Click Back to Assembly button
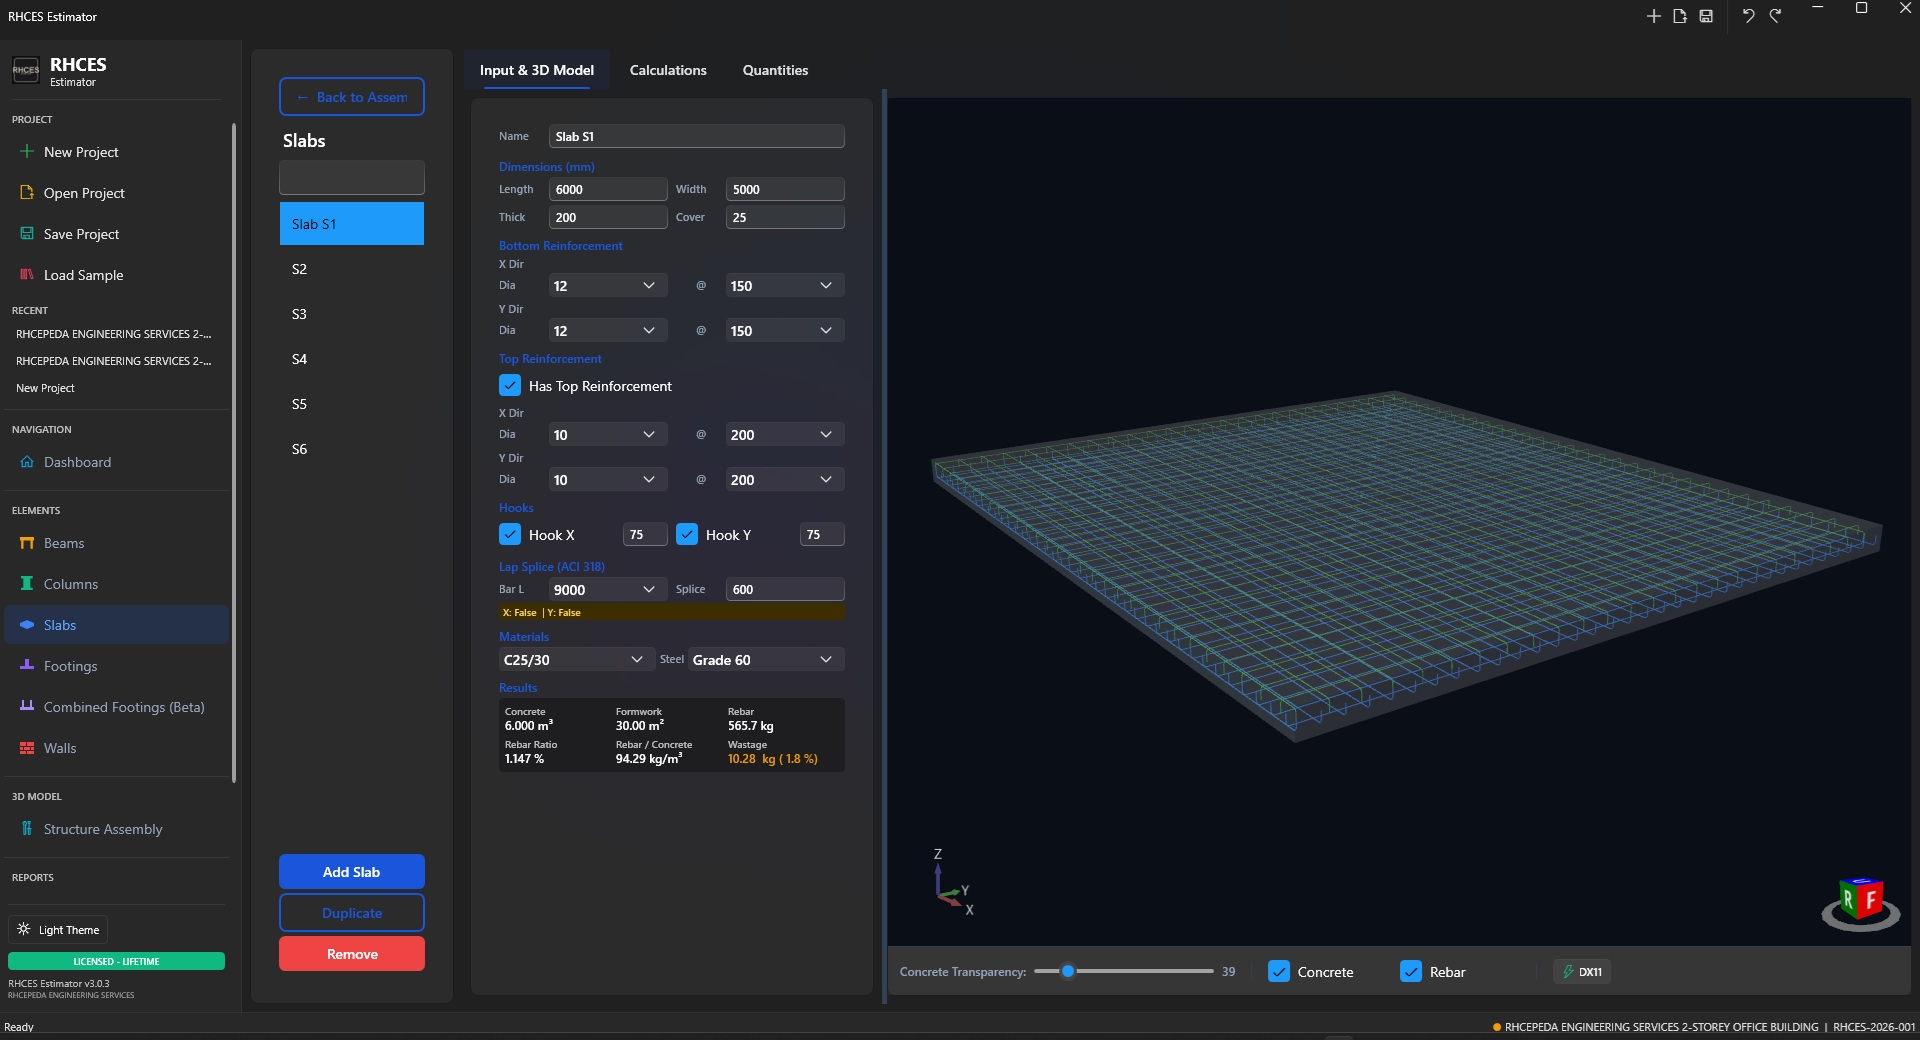The height and width of the screenshot is (1040, 1920). pyautogui.click(x=352, y=97)
